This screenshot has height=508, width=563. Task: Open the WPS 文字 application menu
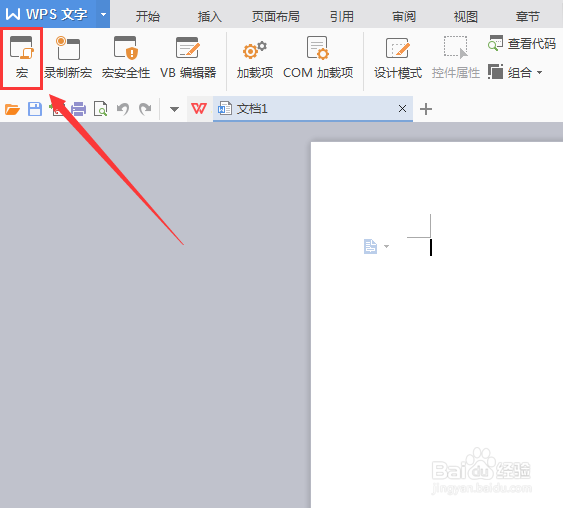point(47,14)
